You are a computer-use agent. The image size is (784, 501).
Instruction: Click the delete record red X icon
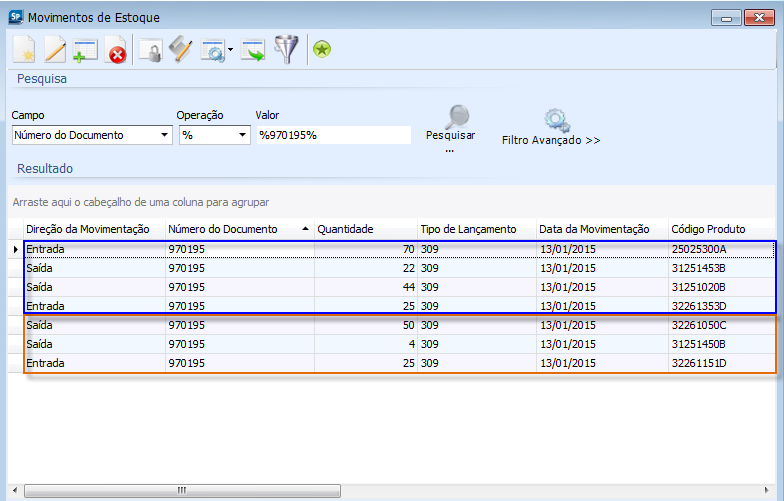[116, 50]
